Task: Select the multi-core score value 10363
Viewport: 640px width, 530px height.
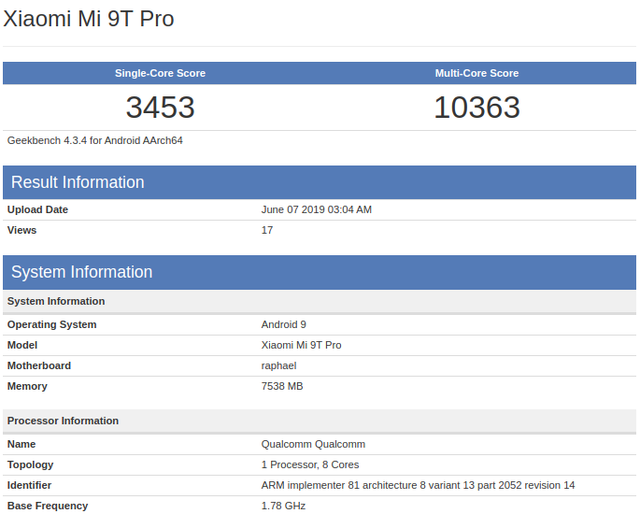Action: pos(477,107)
